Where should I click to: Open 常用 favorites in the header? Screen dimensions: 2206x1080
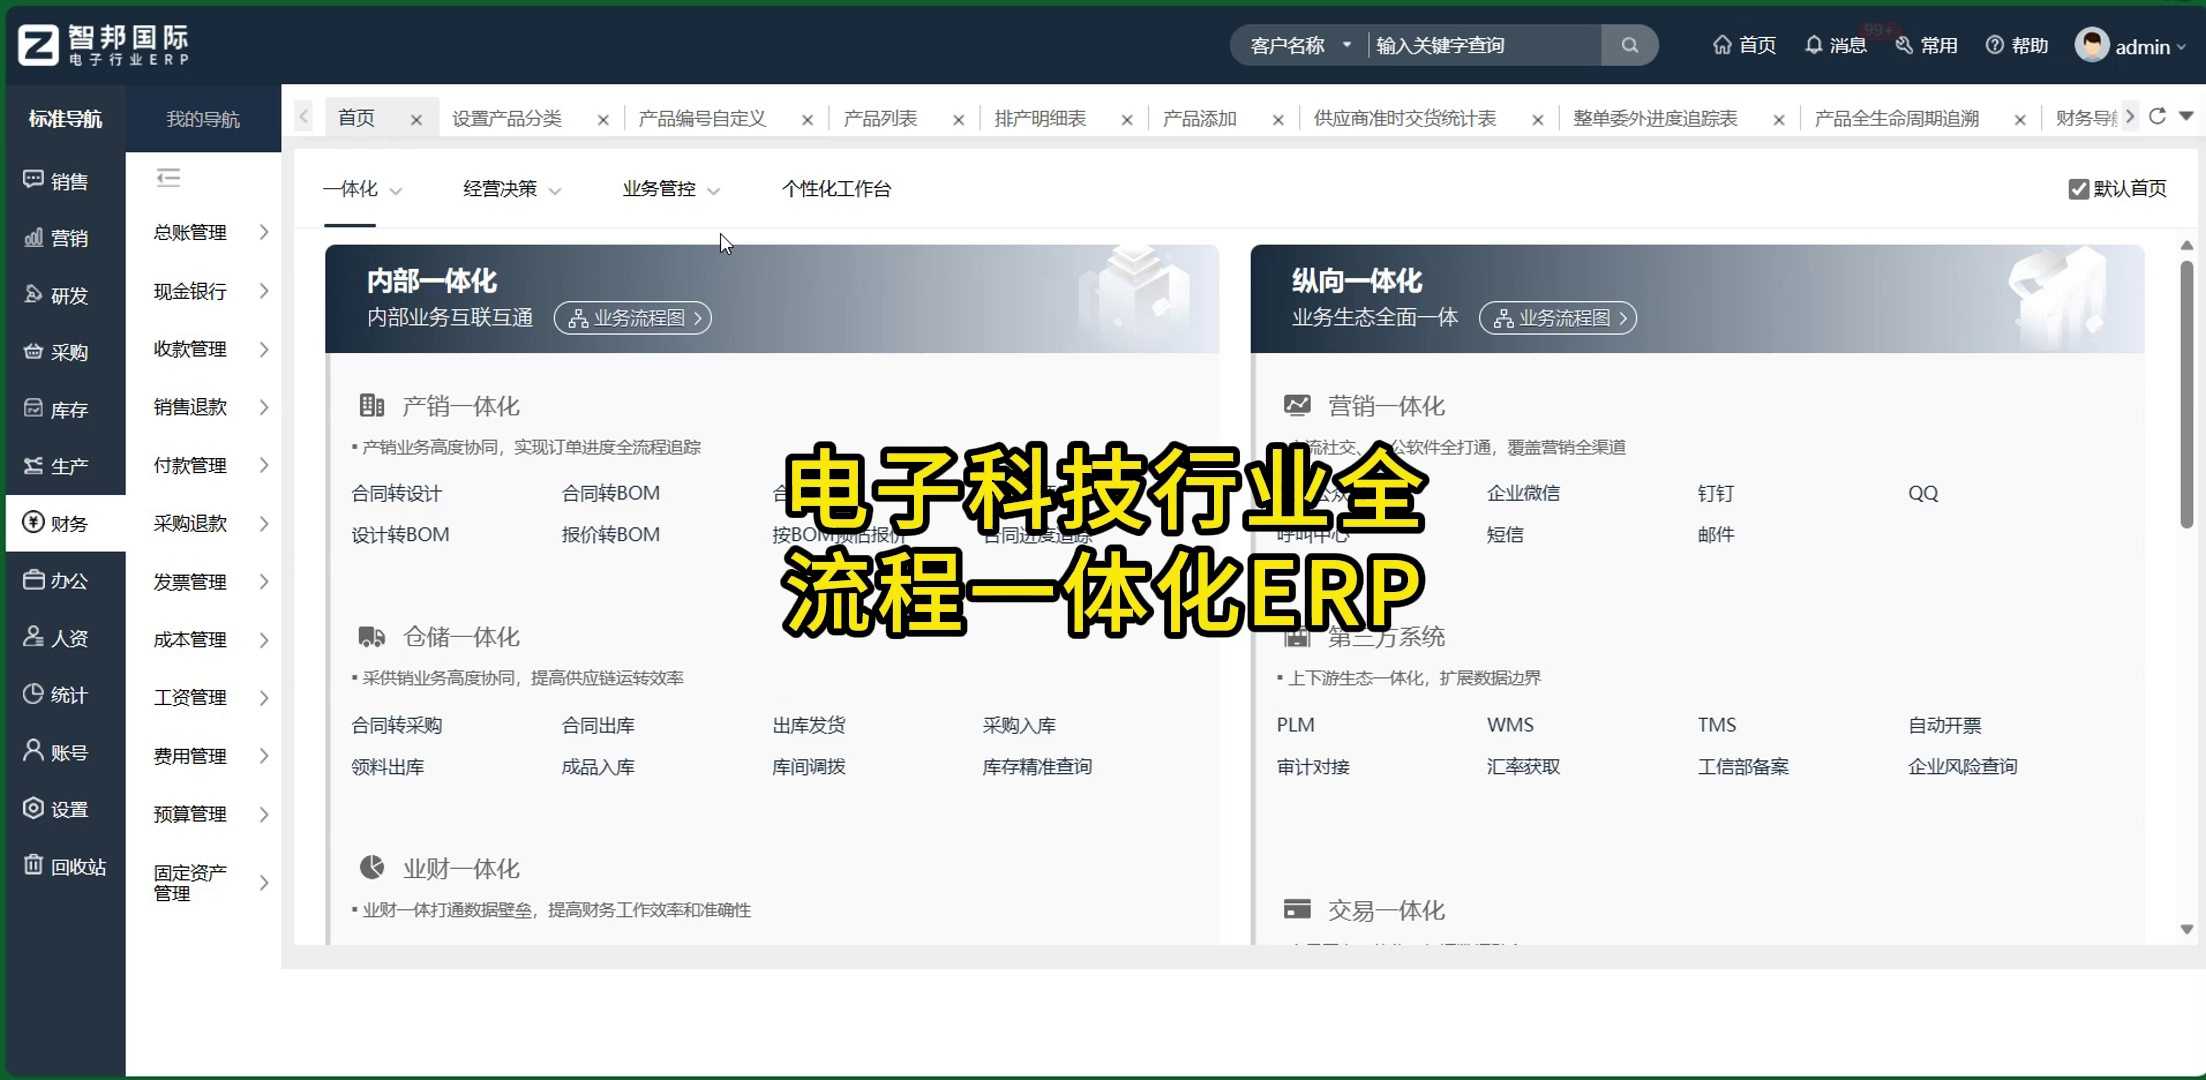pos(1926,45)
